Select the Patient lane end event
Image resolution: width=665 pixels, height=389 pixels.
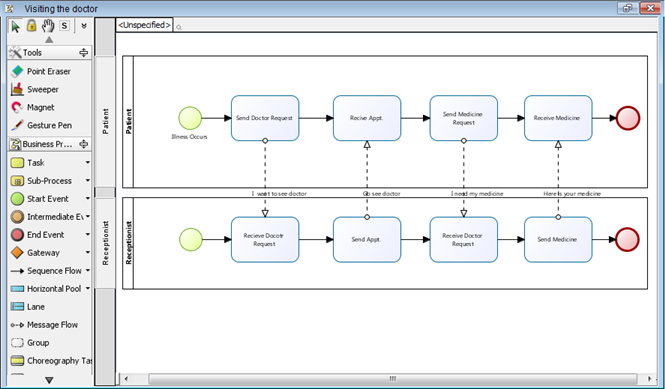click(x=628, y=118)
